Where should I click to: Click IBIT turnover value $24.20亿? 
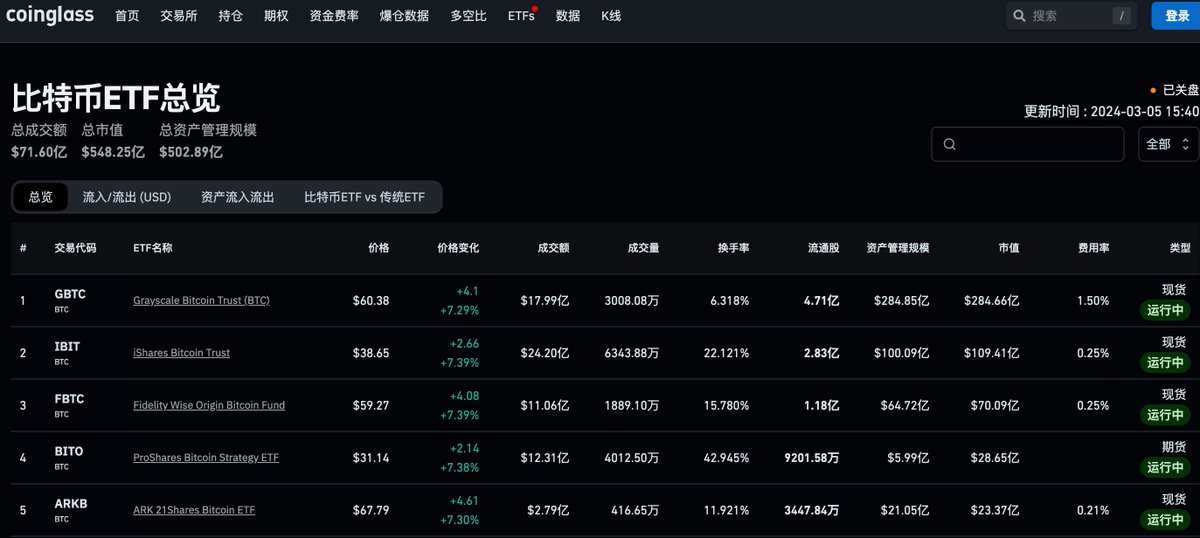(x=545, y=352)
